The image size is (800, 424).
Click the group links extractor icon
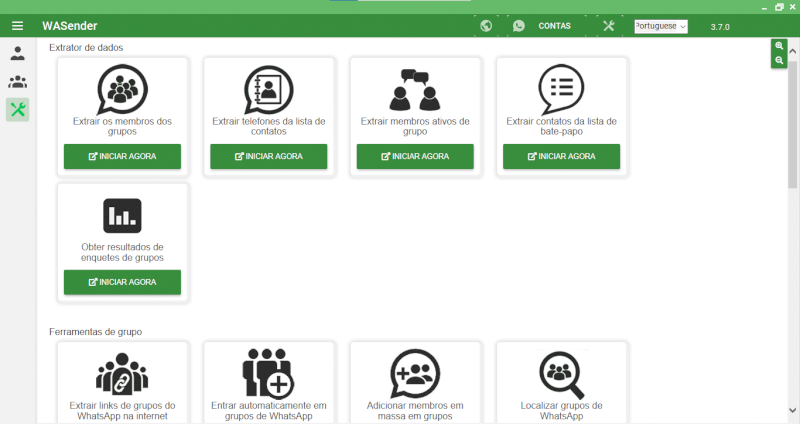coord(122,373)
